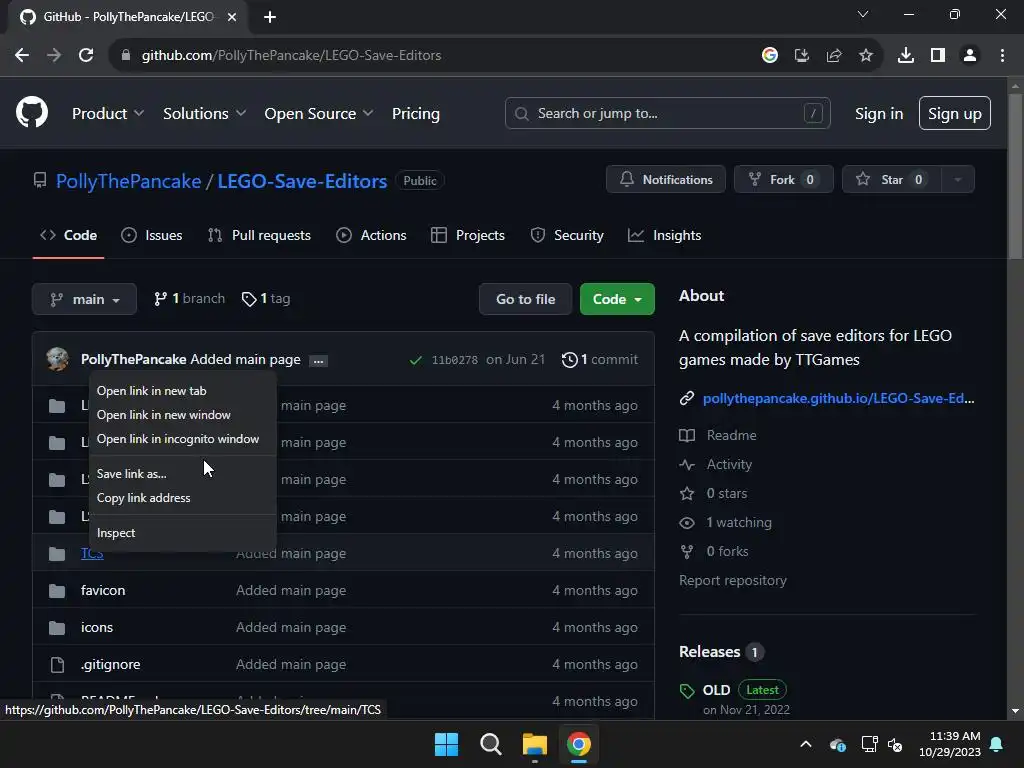This screenshot has width=1024, height=768.
Task: Click Sign in link
Action: tap(879, 114)
